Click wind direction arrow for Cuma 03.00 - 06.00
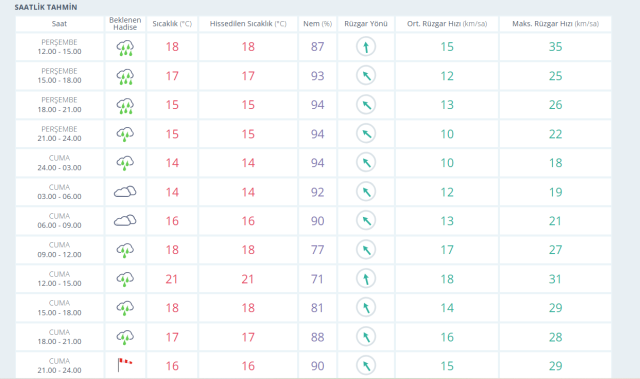The width and height of the screenshot is (640, 379). pyautogui.click(x=366, y=192)
